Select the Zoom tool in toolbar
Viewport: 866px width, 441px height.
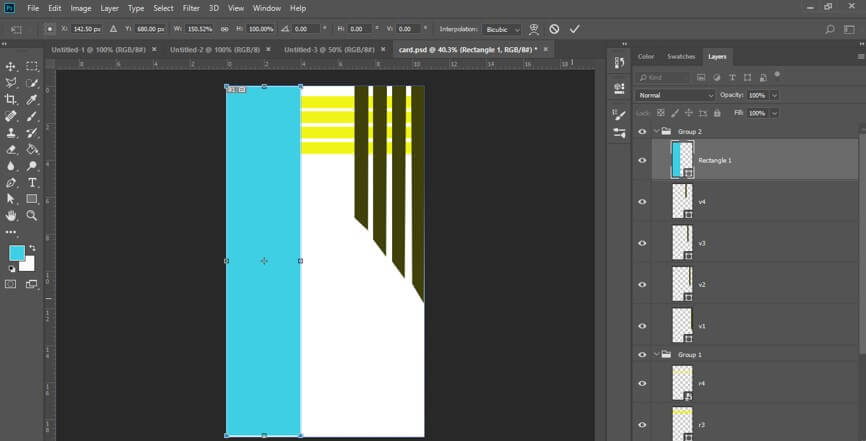coord(32,215)
